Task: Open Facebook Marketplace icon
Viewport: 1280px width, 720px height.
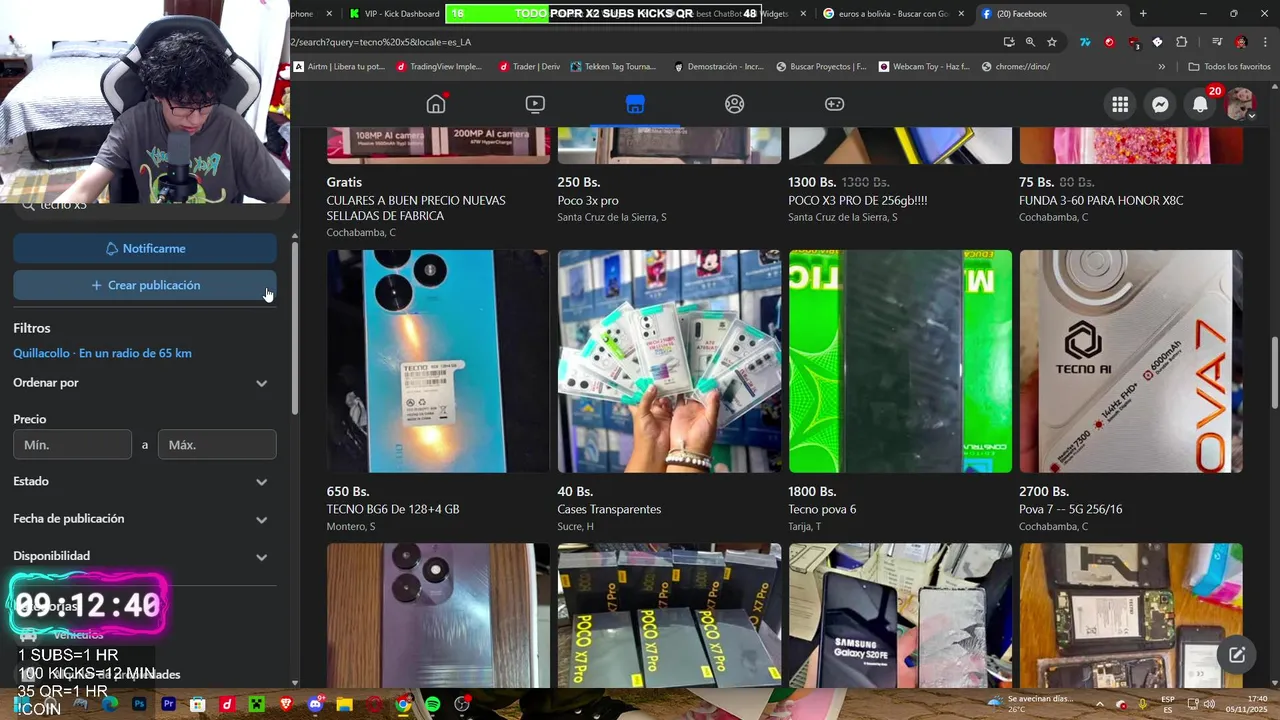Action: [x=635, y=104]
